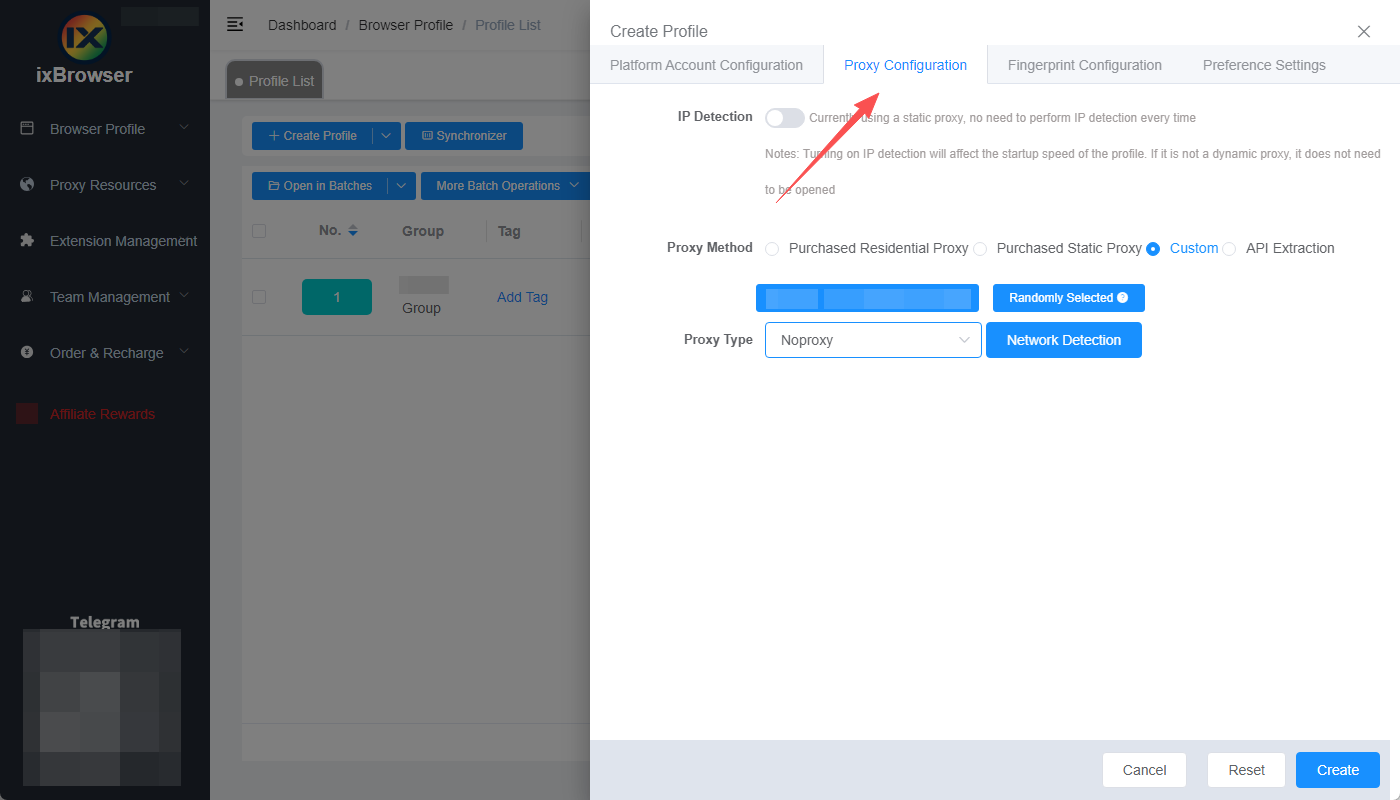Viewport: 1400px width, 800px height.
Task: Sort by the No. column arrows
Action: (352, 231)
